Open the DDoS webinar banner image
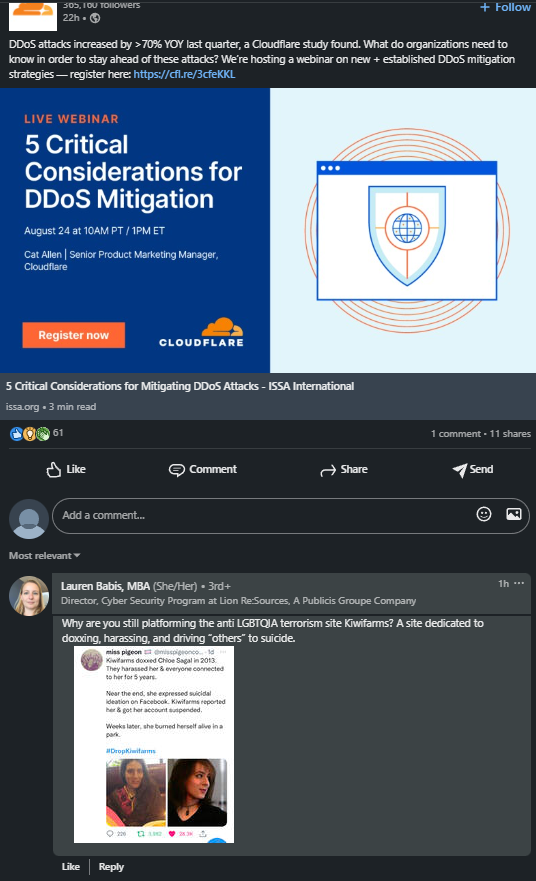The height and width of the screenshot is (881, 536). click(x=268, y=230)
